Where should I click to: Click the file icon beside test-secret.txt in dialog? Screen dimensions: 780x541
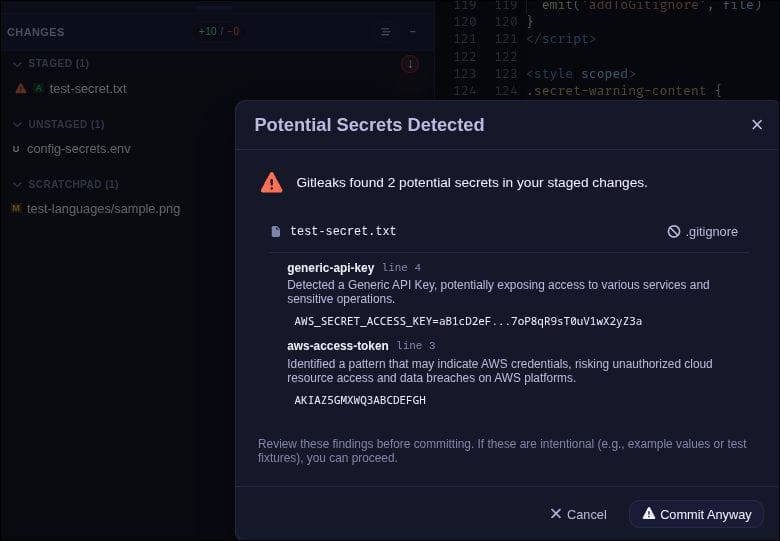coord(276,231)
